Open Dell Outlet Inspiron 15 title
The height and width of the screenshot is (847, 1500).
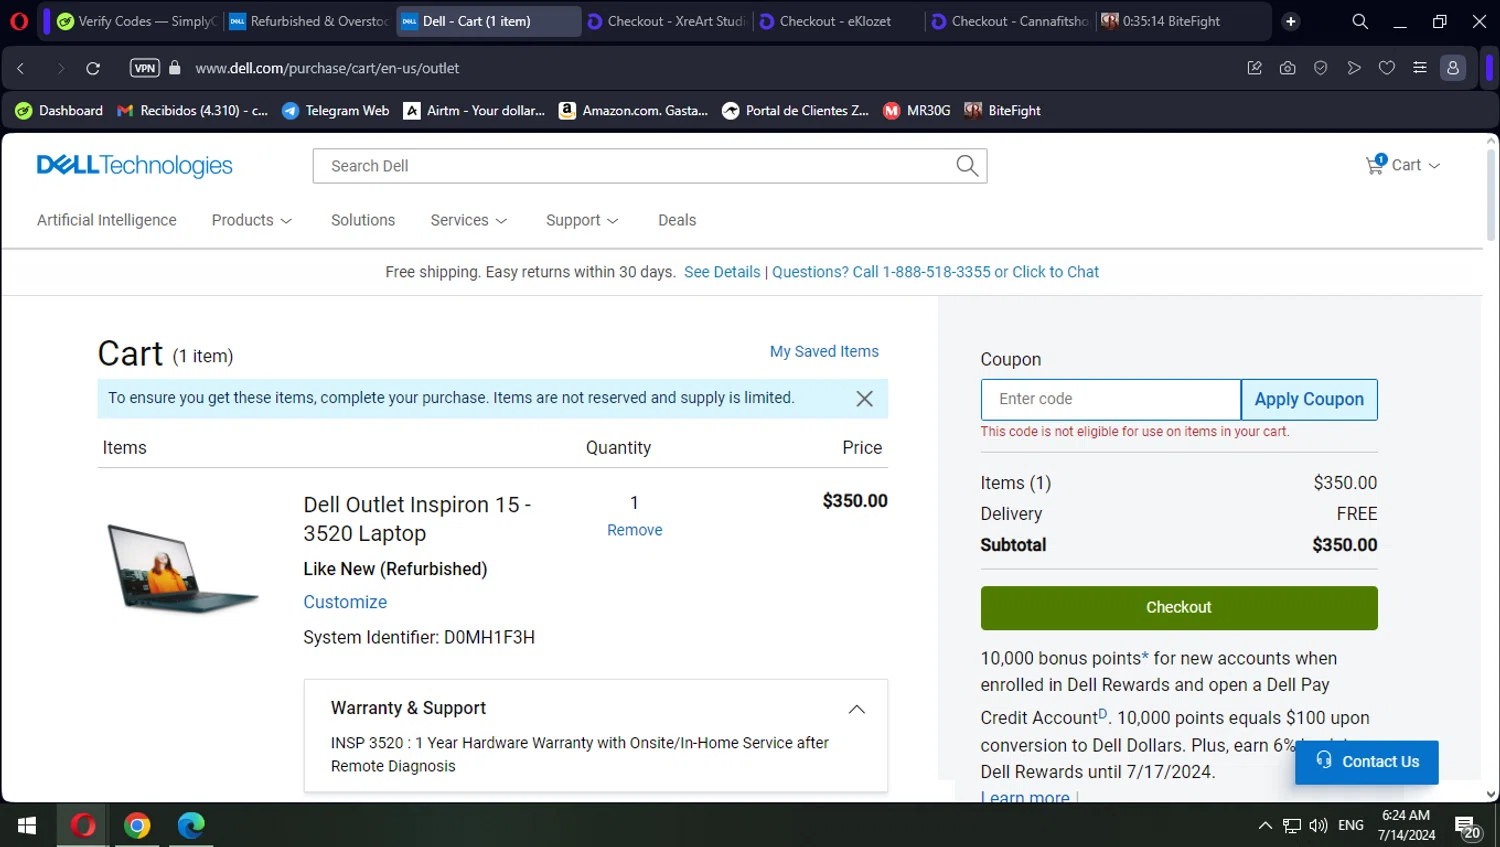tap(417, 519)
